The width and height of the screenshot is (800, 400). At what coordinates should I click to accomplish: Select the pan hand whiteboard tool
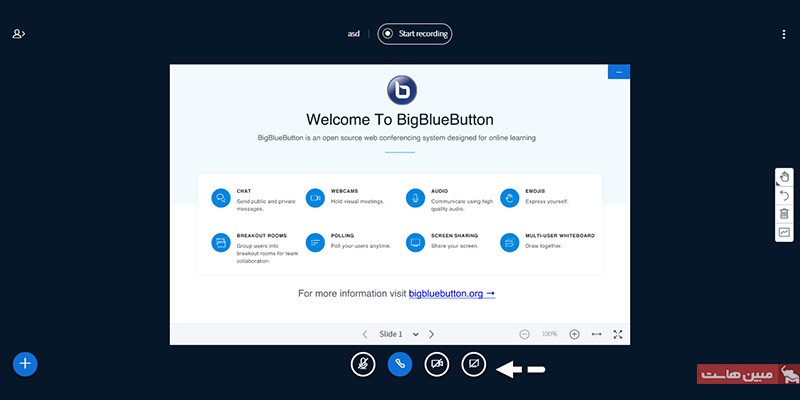coord(784,177)
